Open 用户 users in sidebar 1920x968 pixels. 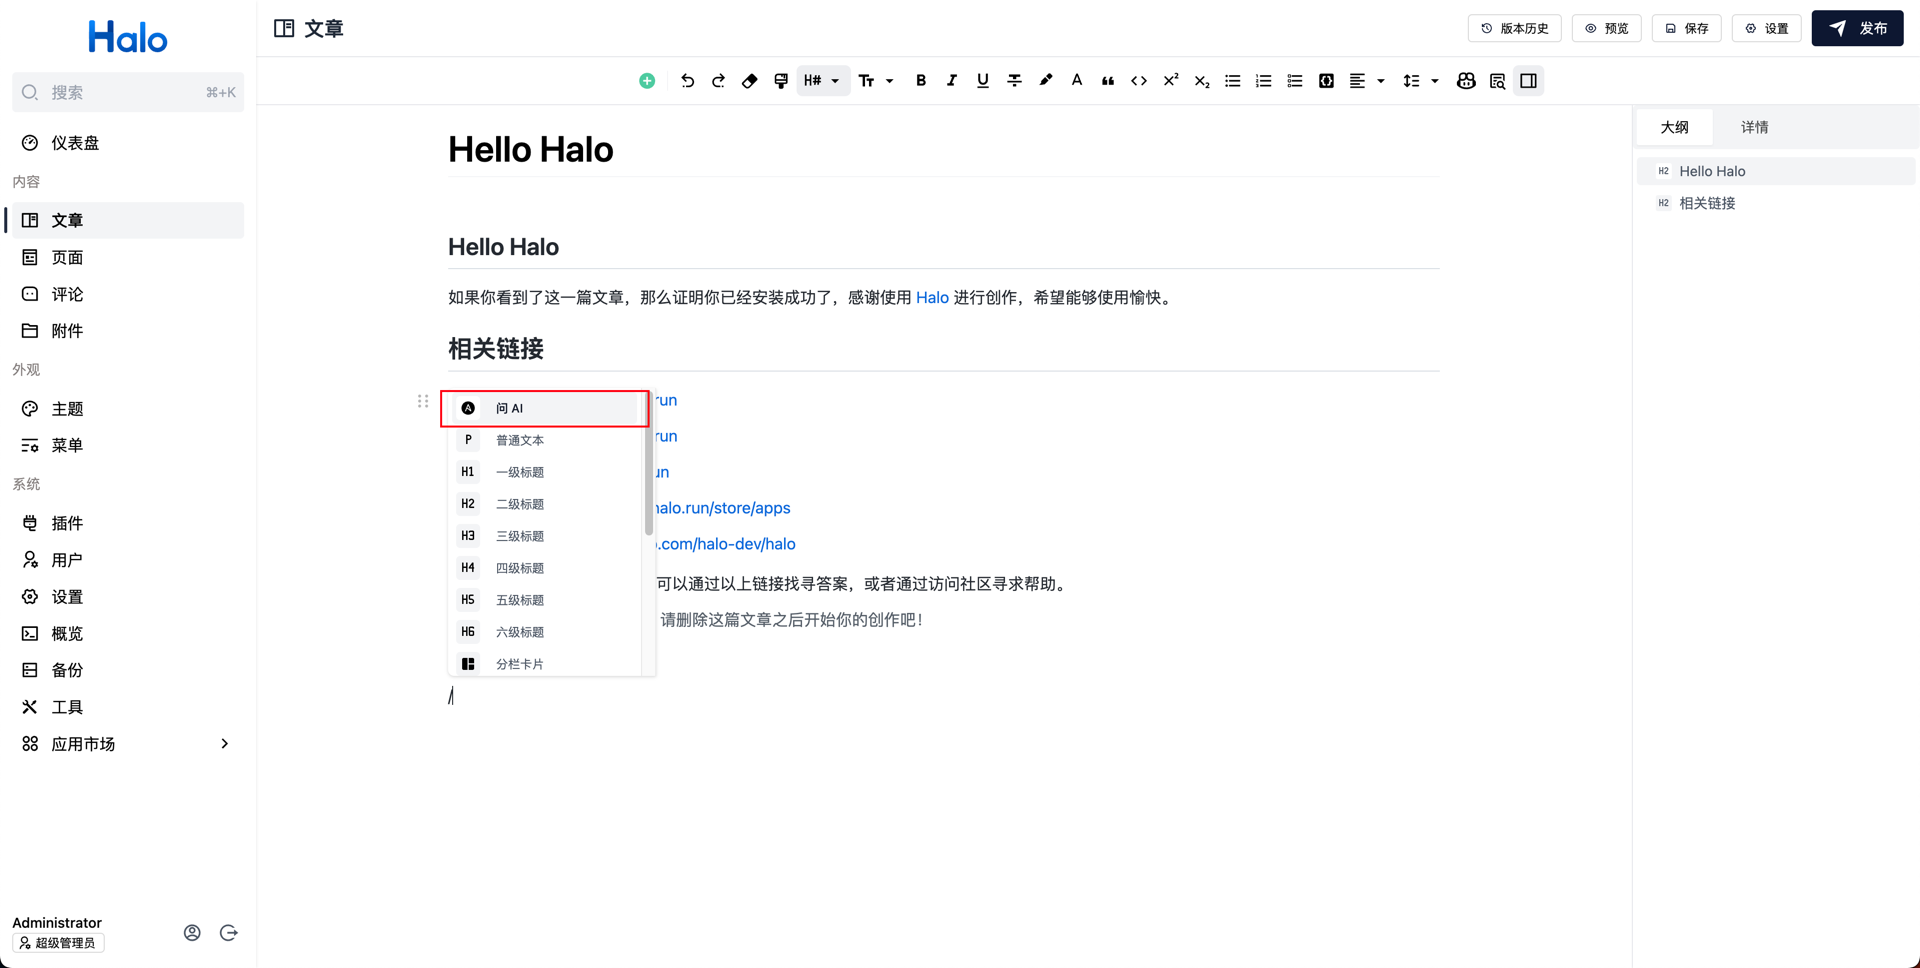(x=128, y=560)
